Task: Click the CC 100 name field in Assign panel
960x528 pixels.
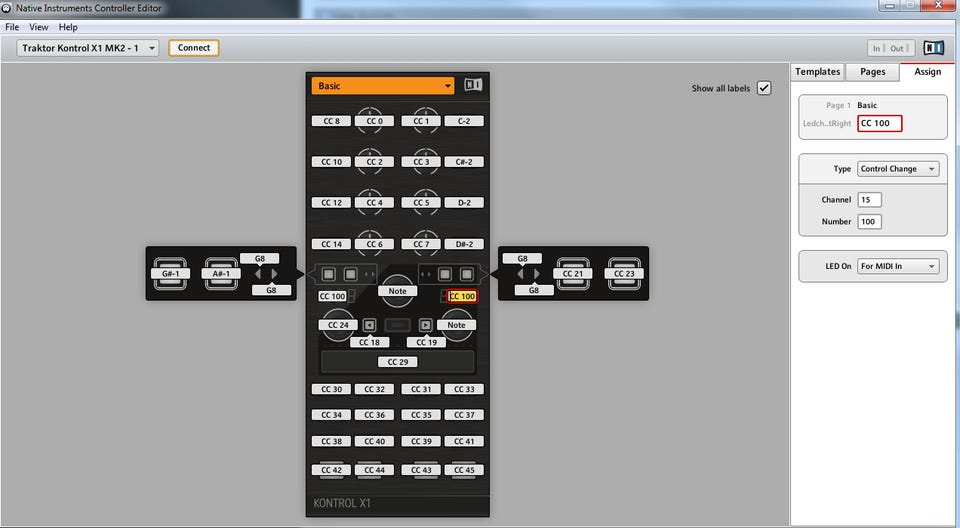Action: coord(880,123)
